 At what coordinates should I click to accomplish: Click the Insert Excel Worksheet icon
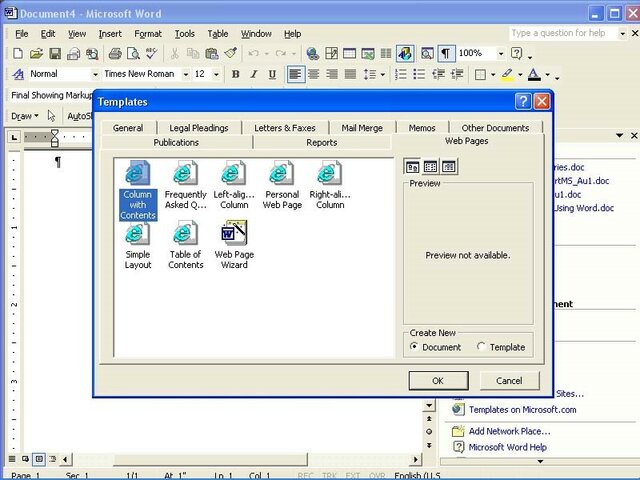(x=368, y=53)
